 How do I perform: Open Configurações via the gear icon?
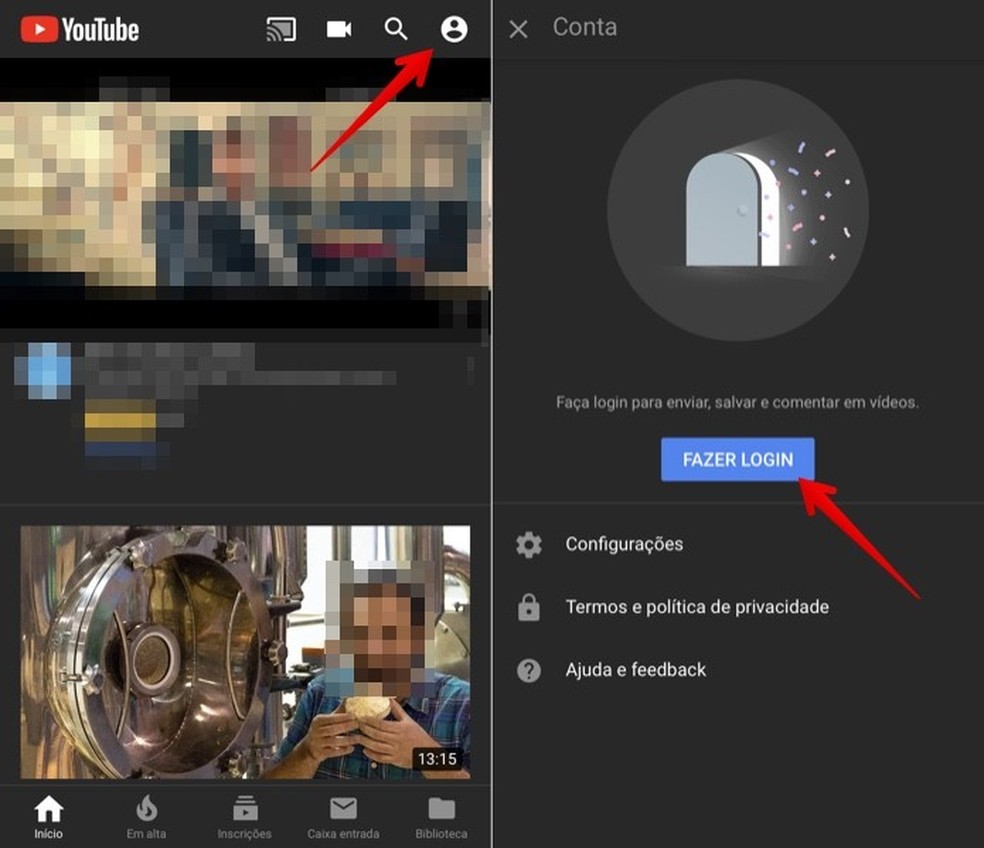click(529, 544)
